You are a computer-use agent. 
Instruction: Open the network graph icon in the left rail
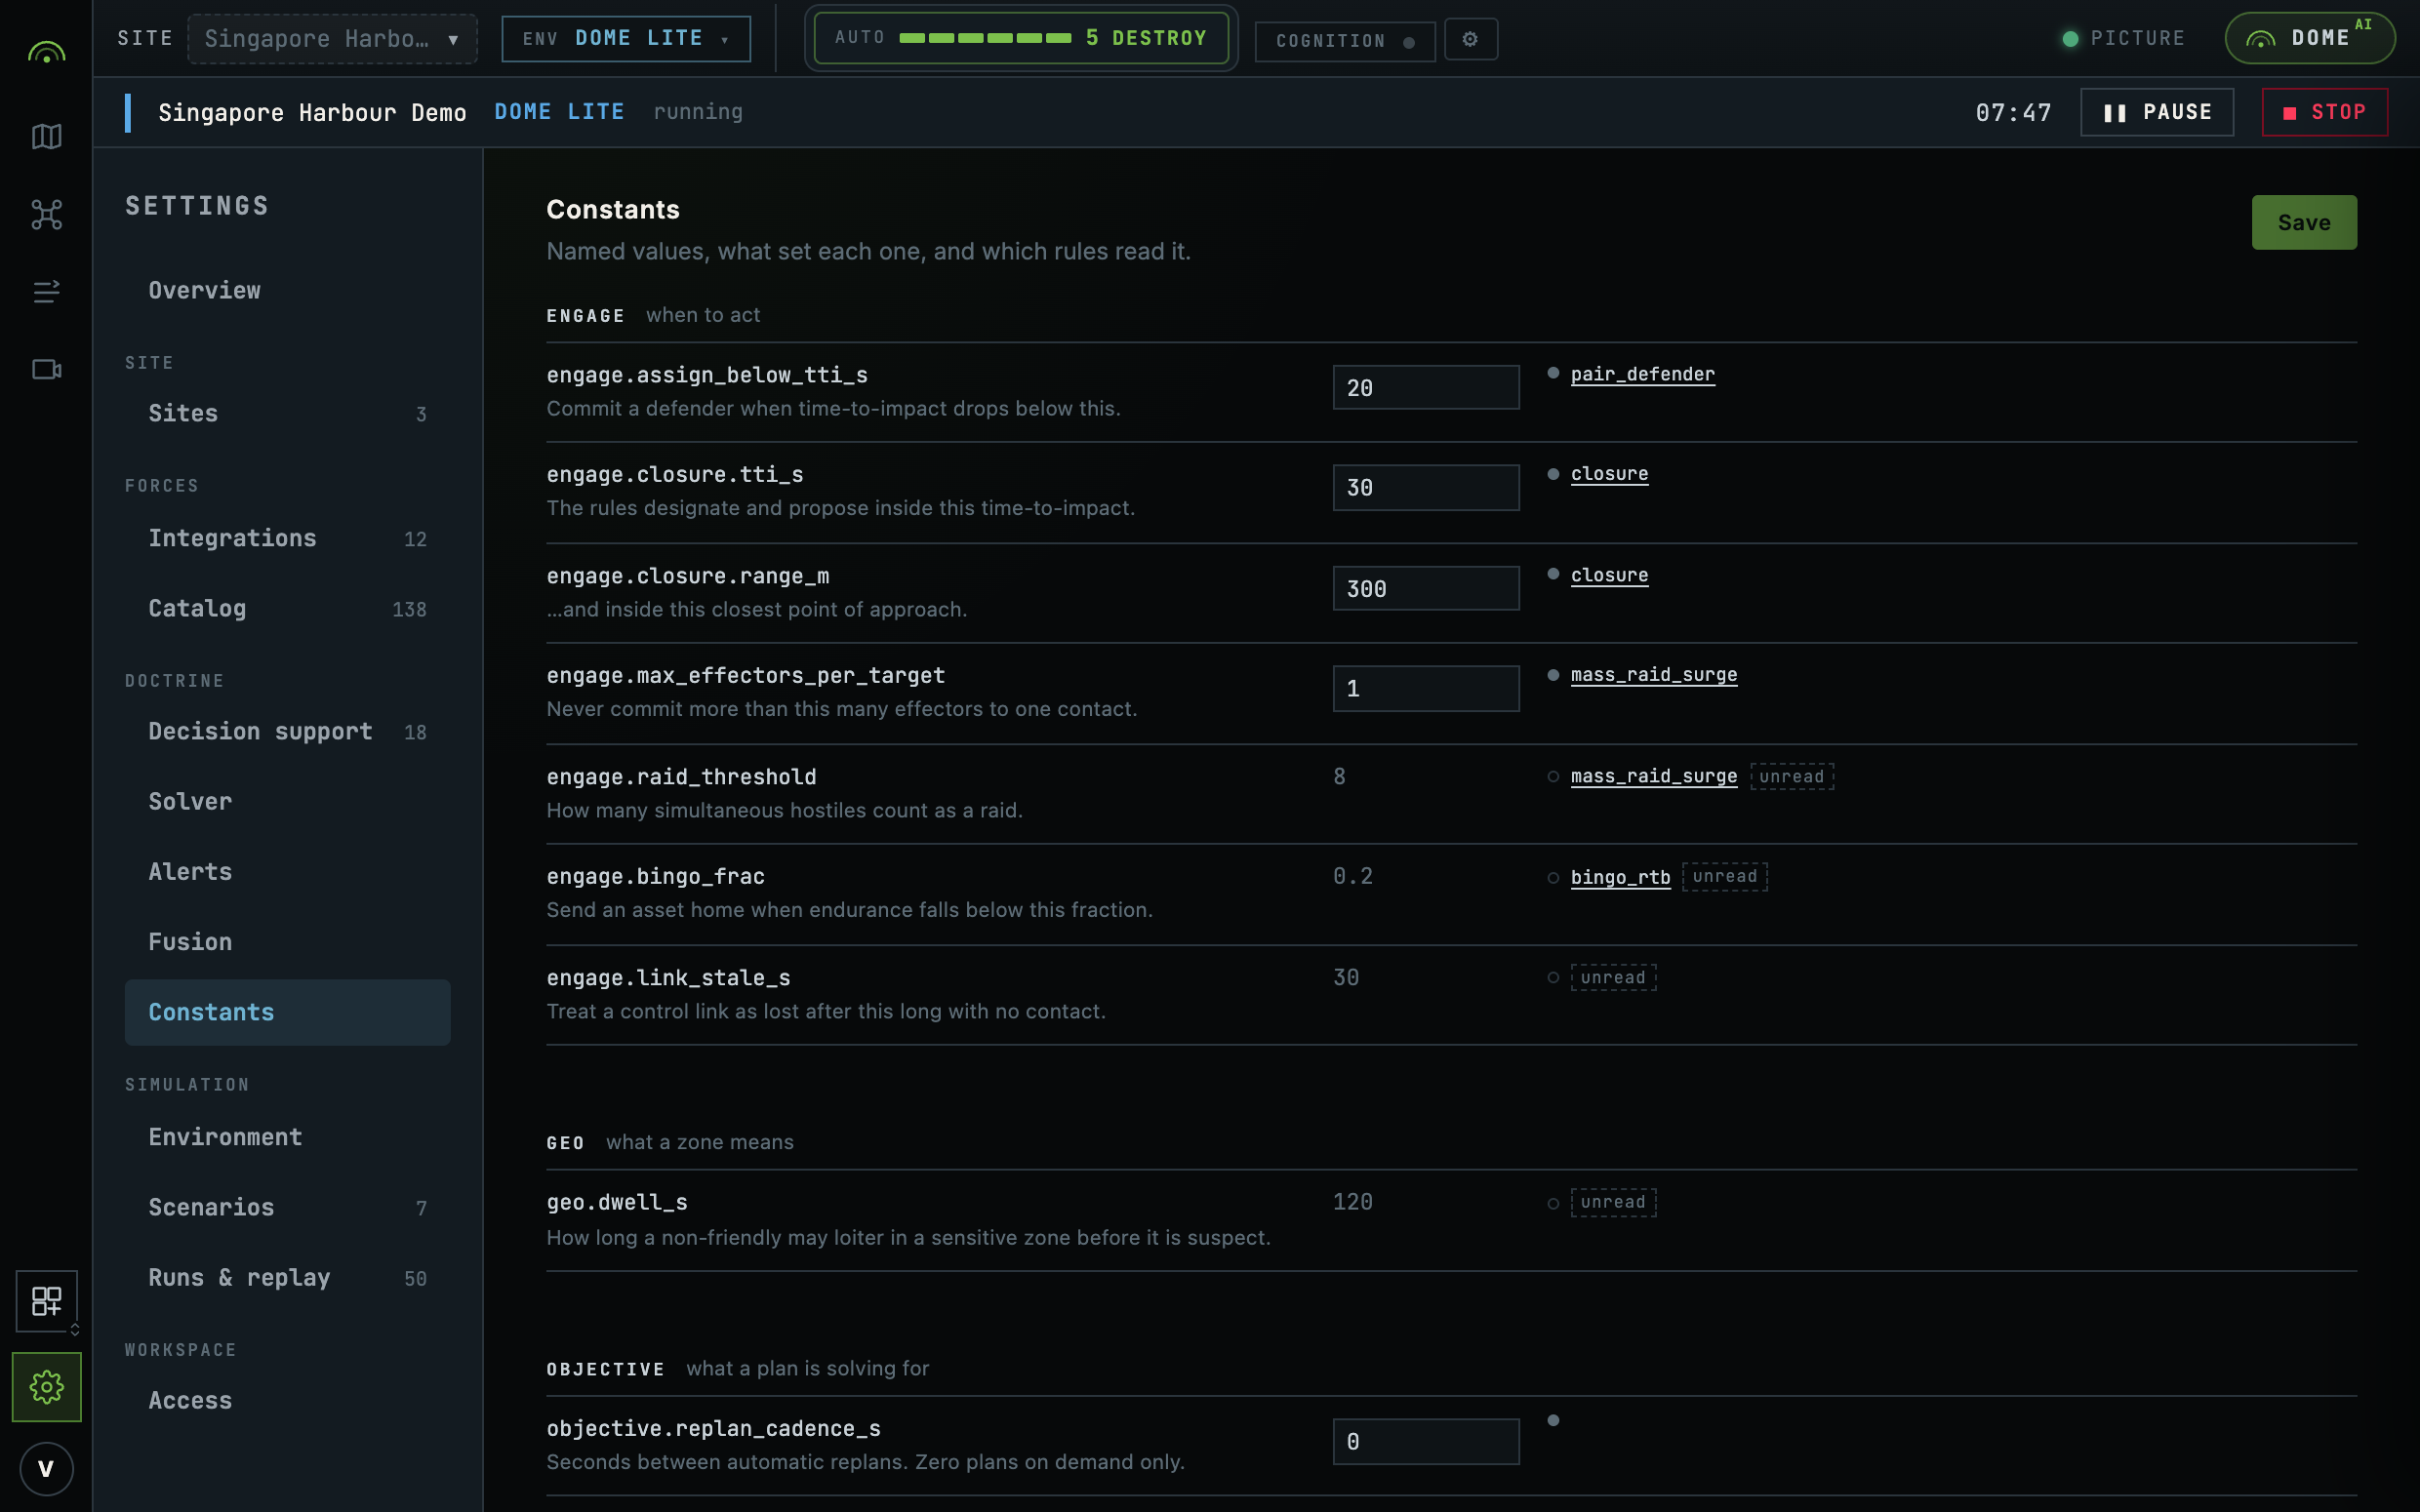(46, 214)
